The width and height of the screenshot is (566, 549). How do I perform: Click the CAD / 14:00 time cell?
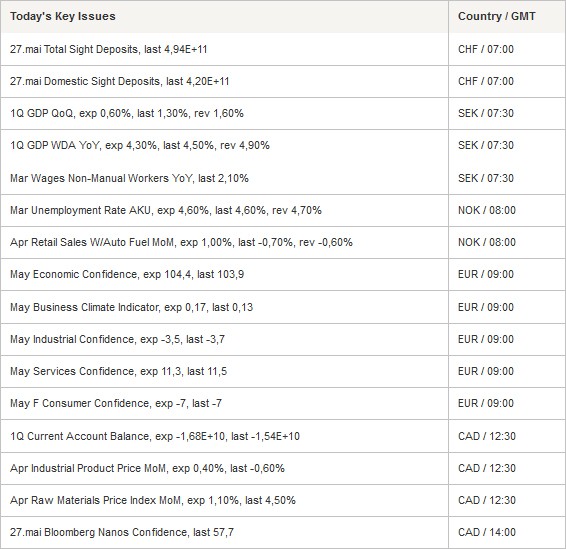coord(487,532)
